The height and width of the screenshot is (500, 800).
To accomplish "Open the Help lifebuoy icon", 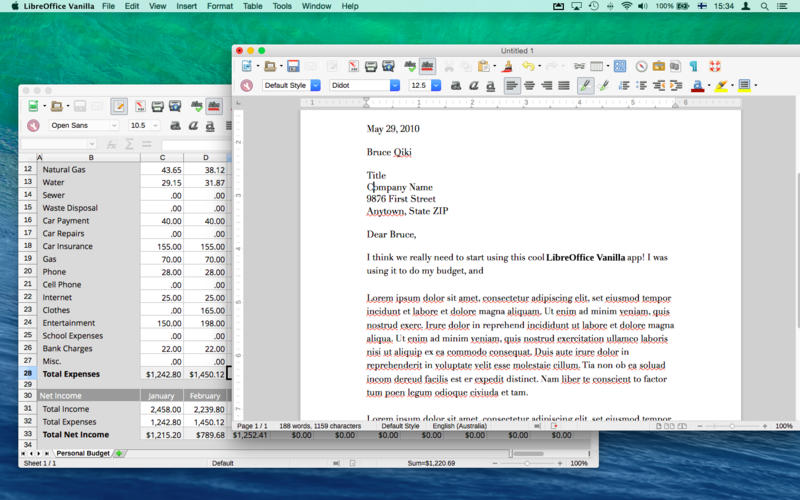I will click(714, 66).
